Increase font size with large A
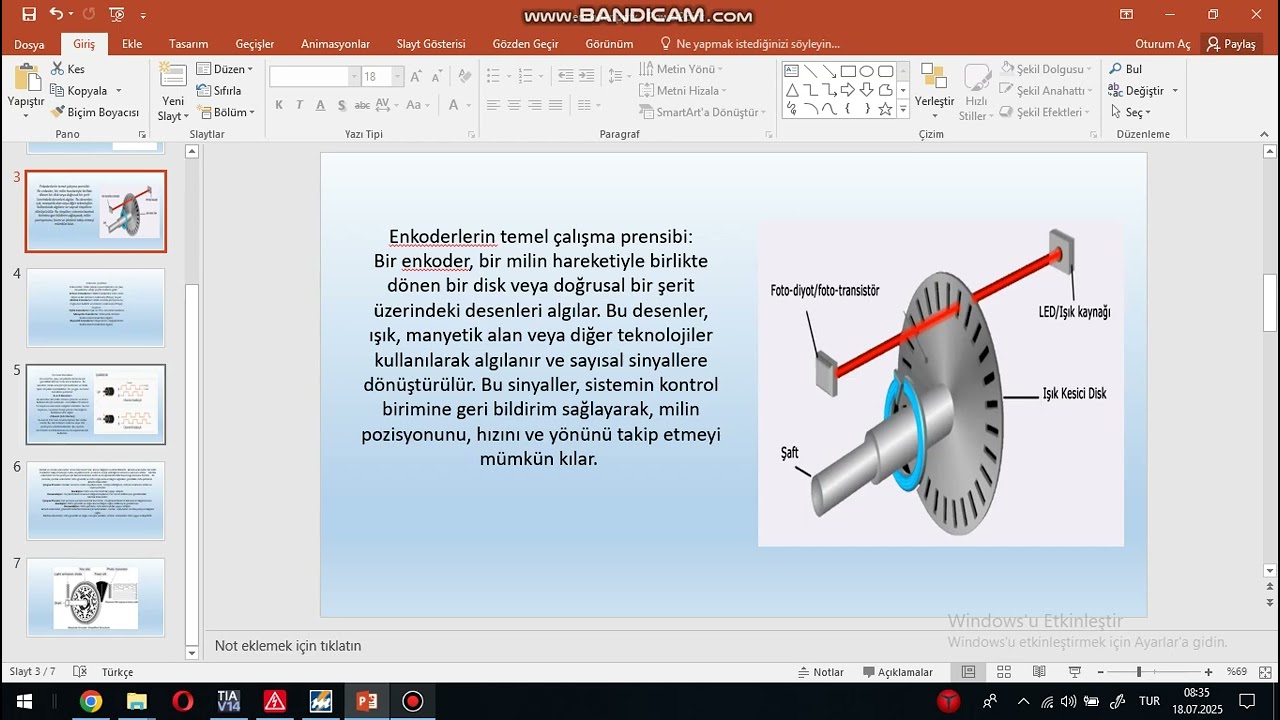 point(418,76)
